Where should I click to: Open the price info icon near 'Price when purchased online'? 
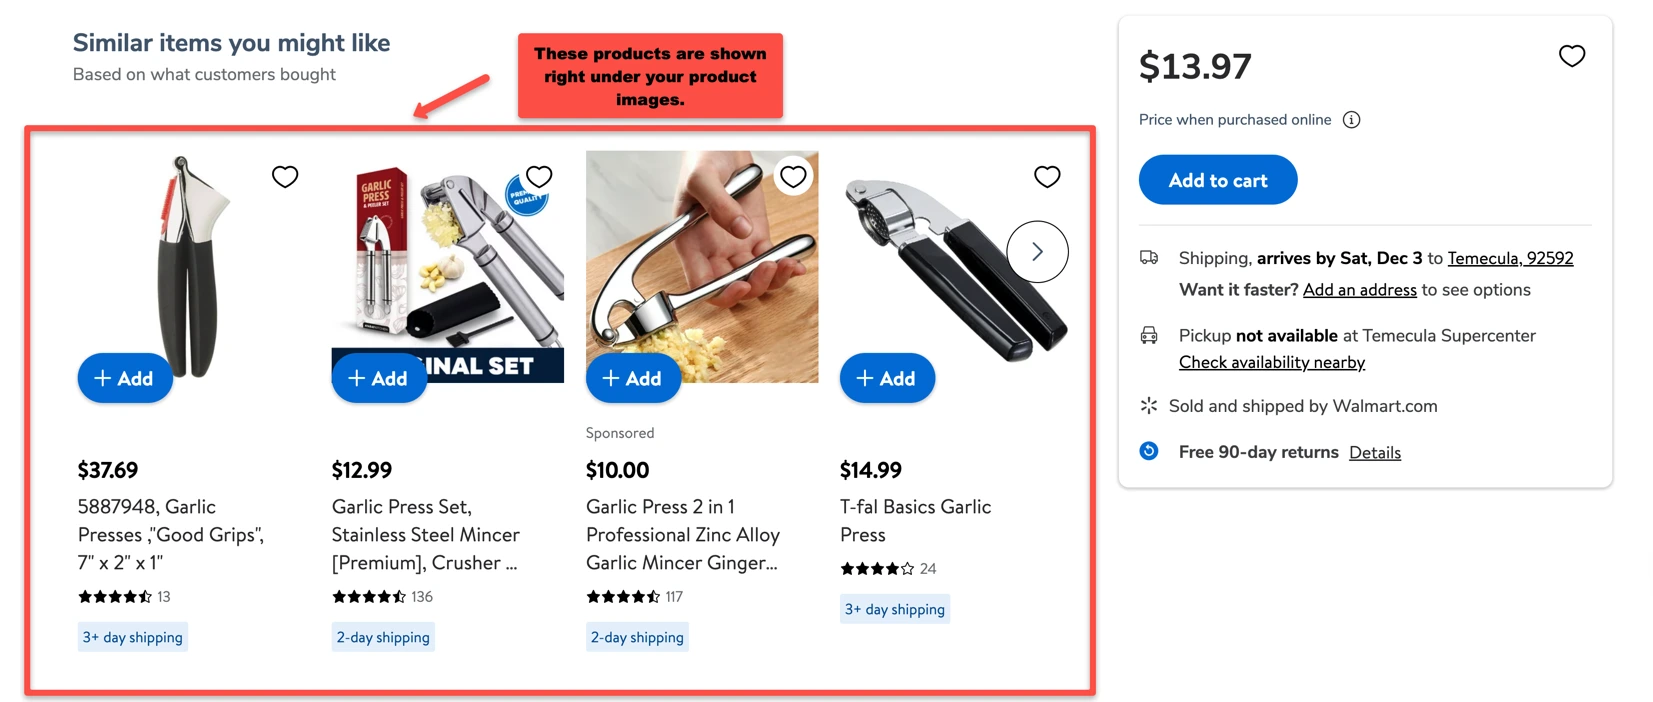click(1351, 119)
